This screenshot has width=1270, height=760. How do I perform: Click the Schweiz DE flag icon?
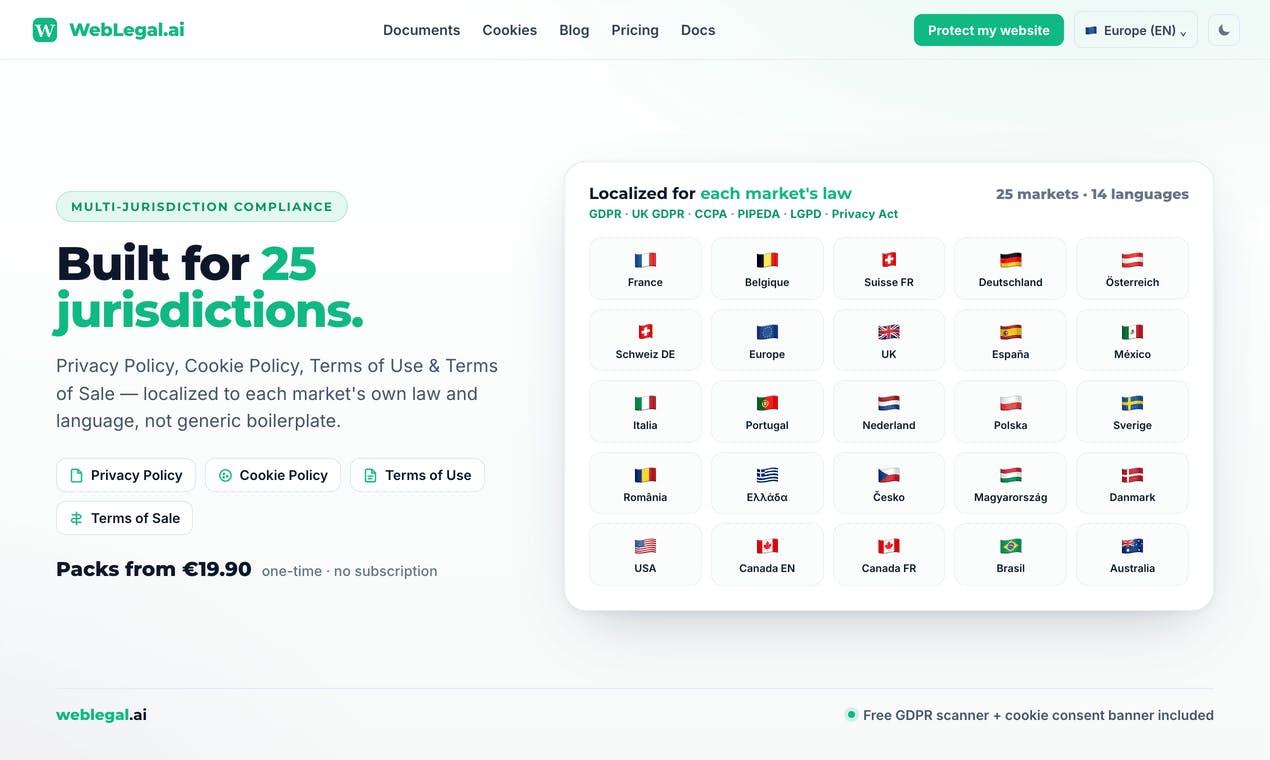(x=645, y=332)
